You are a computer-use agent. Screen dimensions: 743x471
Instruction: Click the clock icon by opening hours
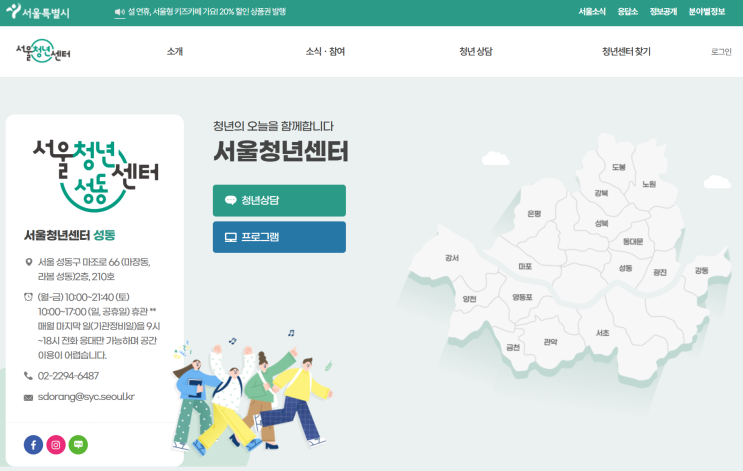click(28, 297)
